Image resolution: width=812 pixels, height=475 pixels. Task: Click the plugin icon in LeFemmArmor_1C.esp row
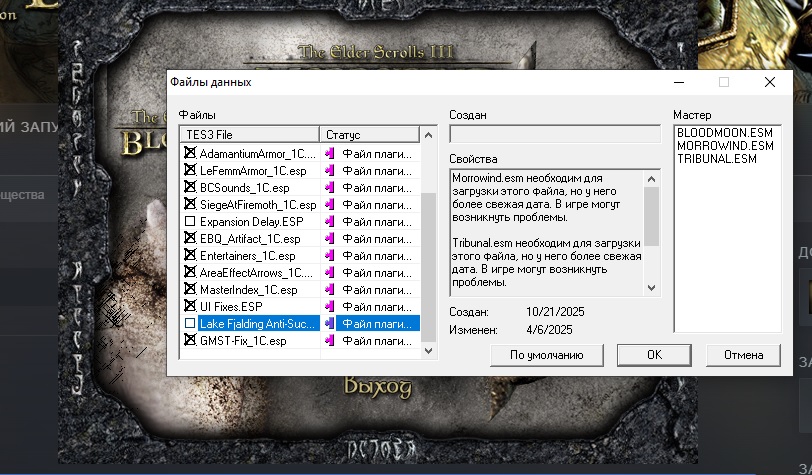tap(329, 171)
